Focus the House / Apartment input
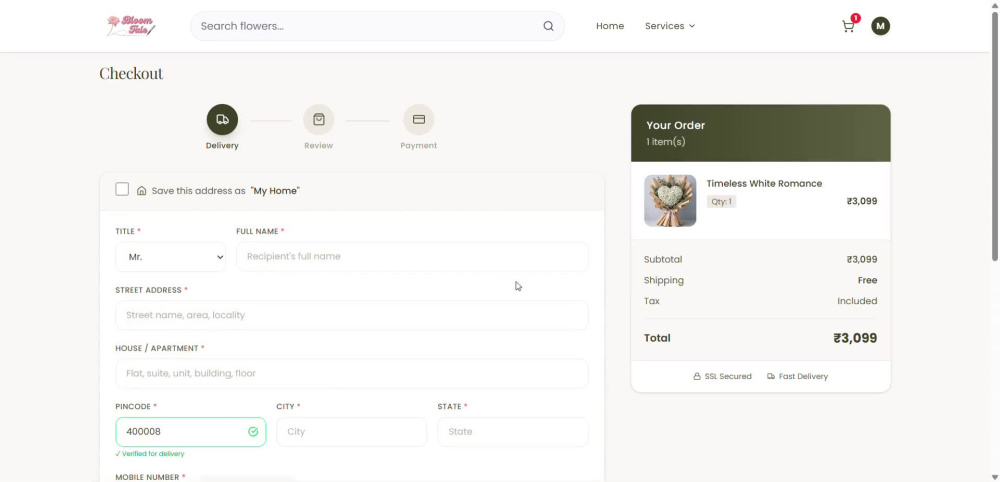 pyautogui.click(x=351, y=374)
